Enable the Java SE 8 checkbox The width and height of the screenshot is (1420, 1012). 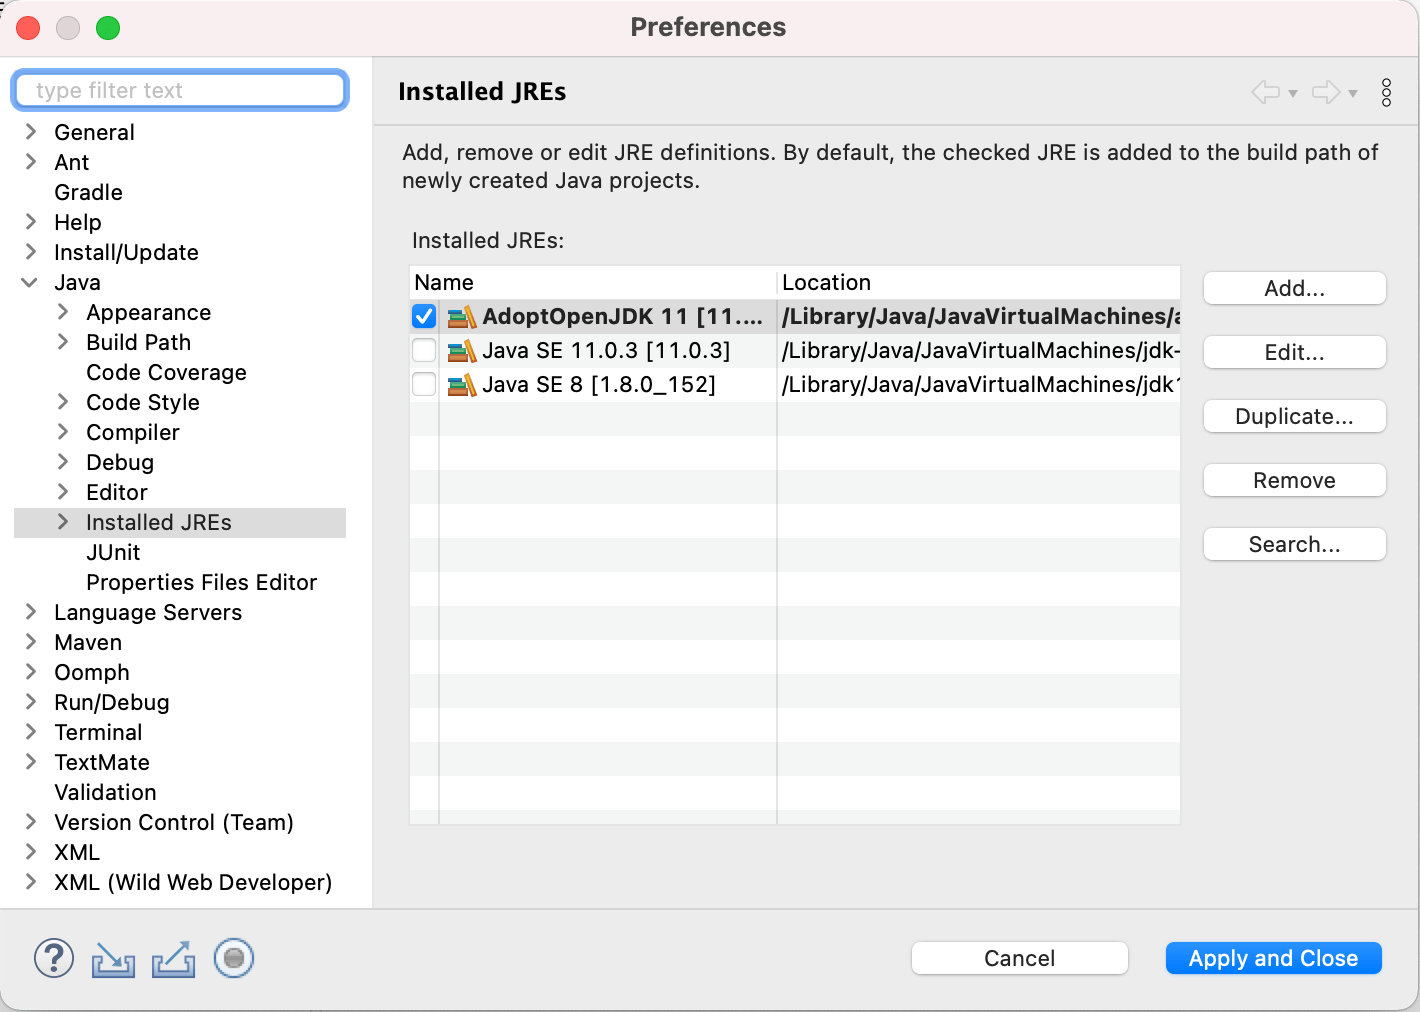pos(424,385)
